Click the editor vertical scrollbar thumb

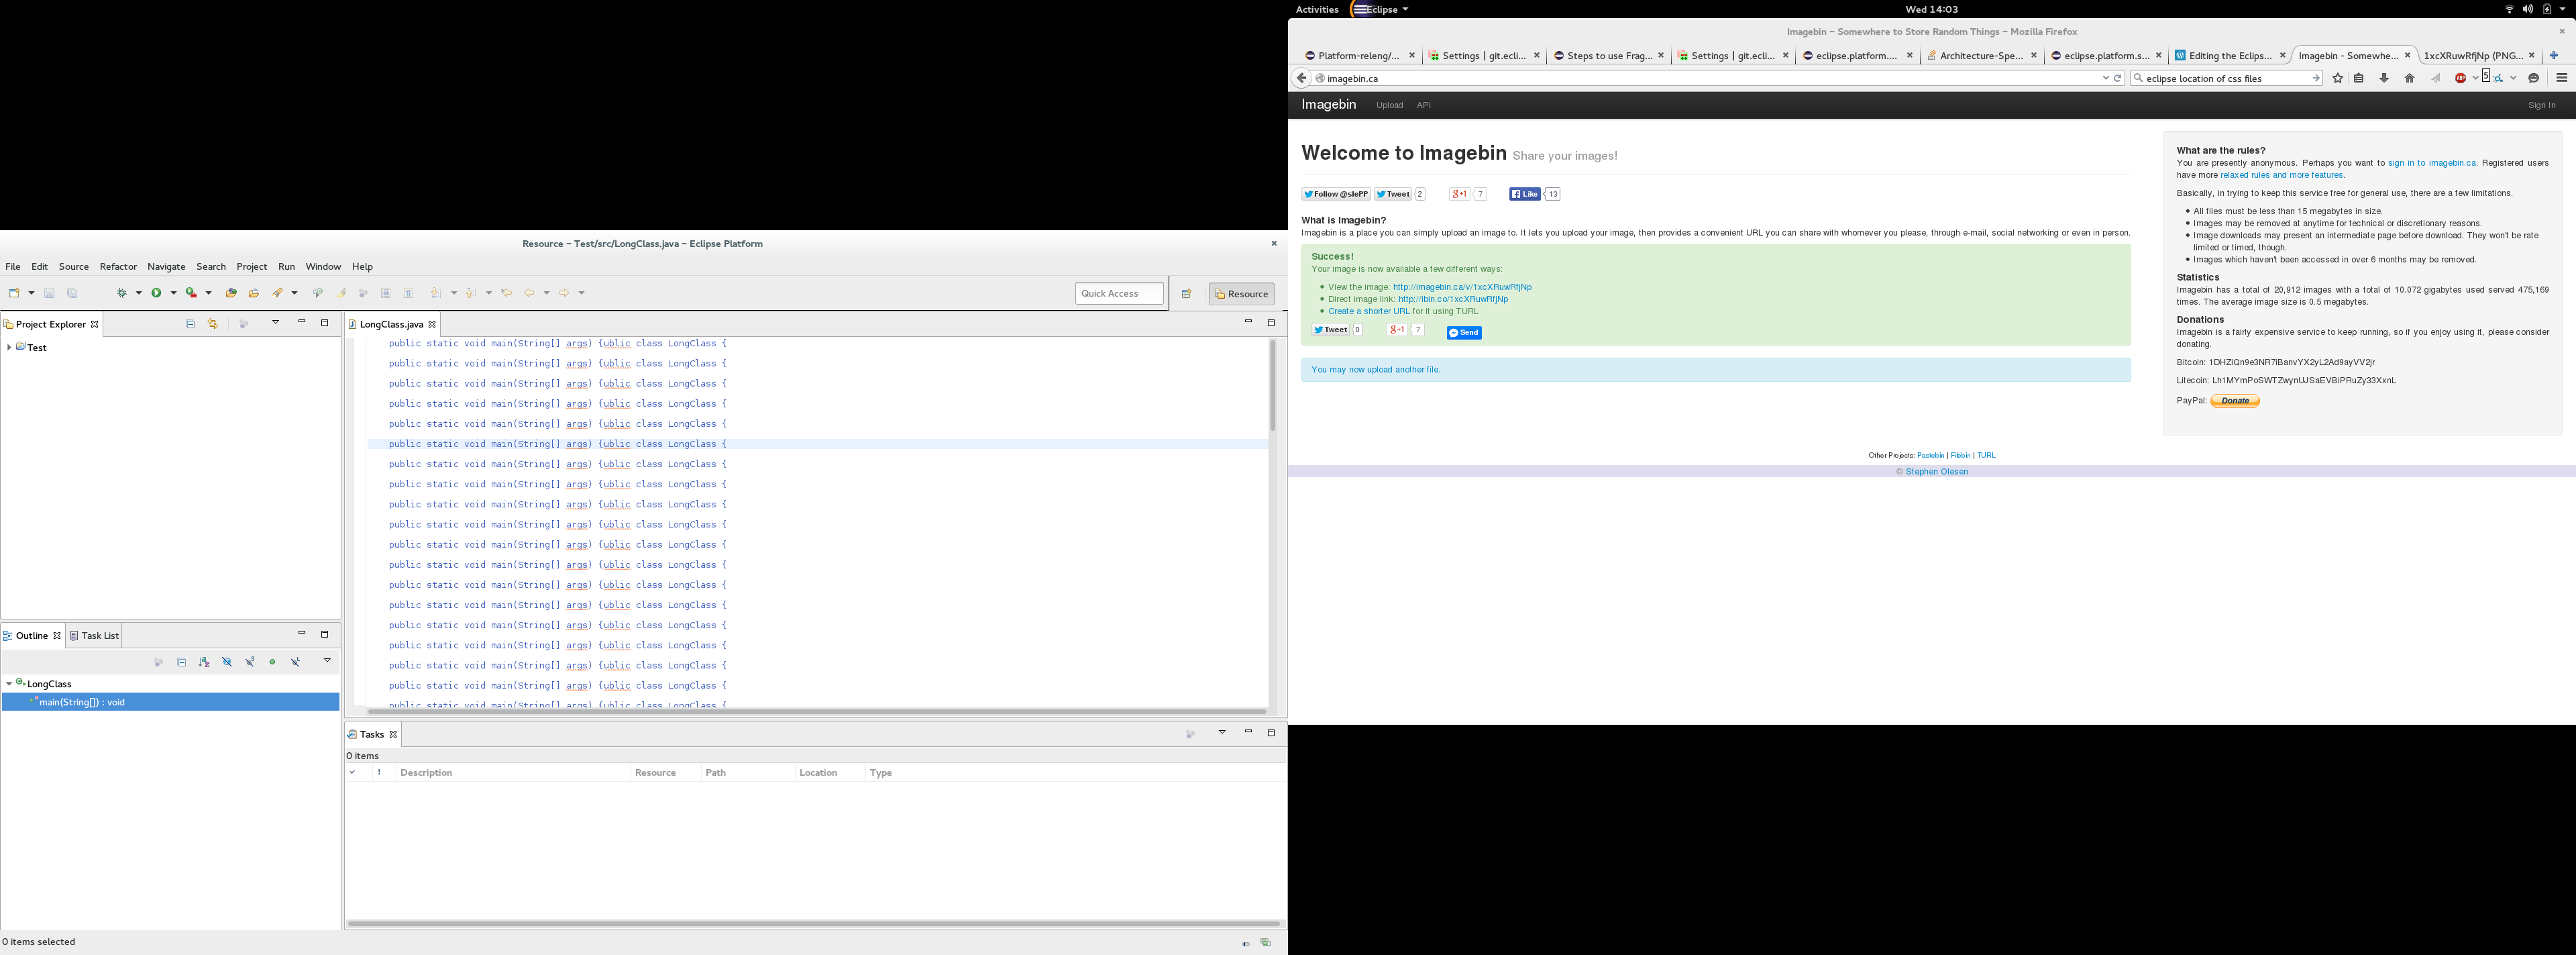[1273, 385]
